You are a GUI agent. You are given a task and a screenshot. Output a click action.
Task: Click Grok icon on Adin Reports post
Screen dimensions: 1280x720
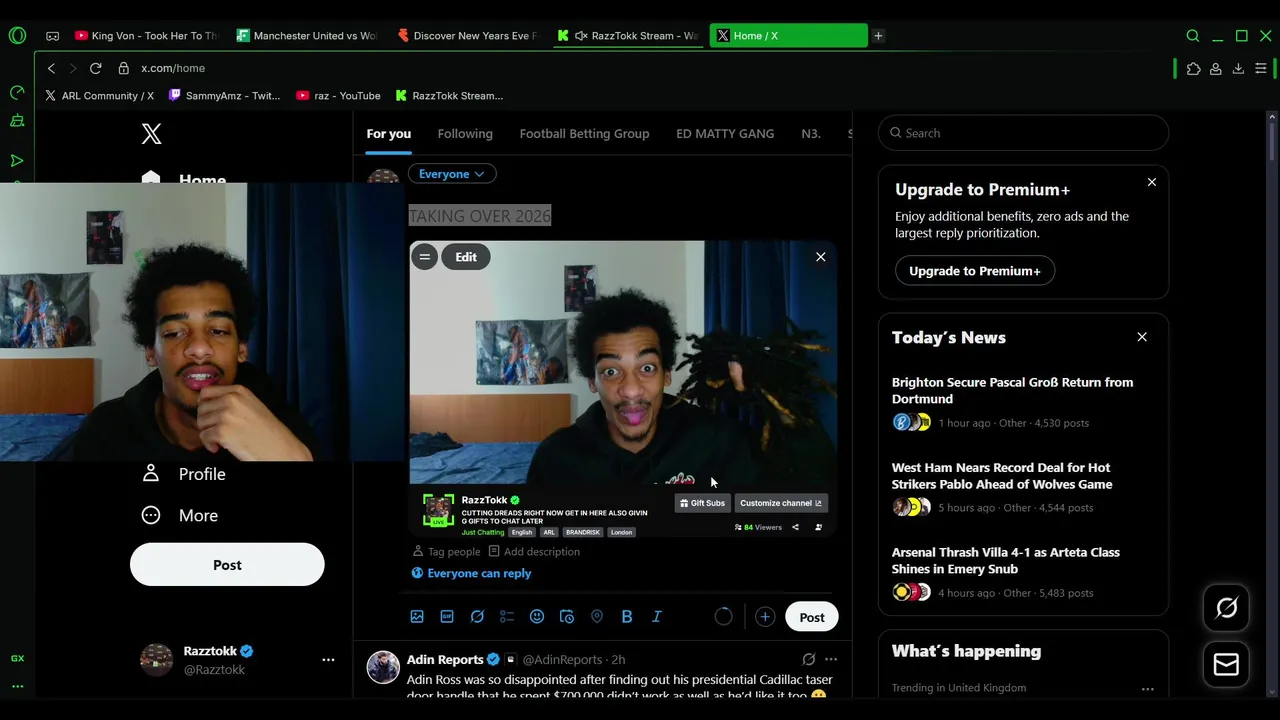(809, 660)
